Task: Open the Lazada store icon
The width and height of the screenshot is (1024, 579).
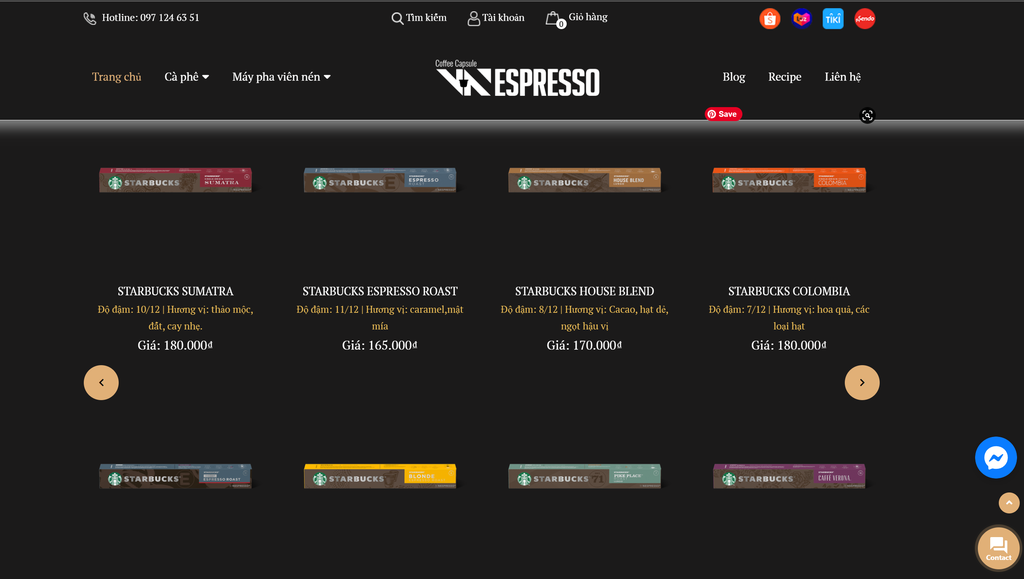Action: 801,19
